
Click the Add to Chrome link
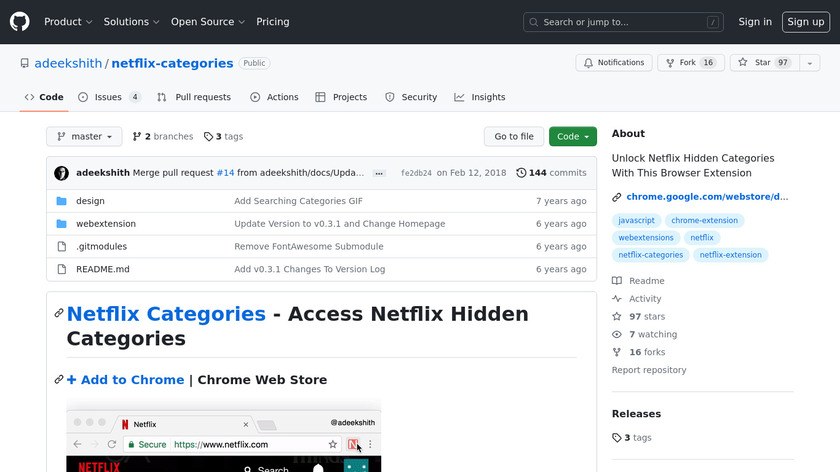click(x=125, y=380)
